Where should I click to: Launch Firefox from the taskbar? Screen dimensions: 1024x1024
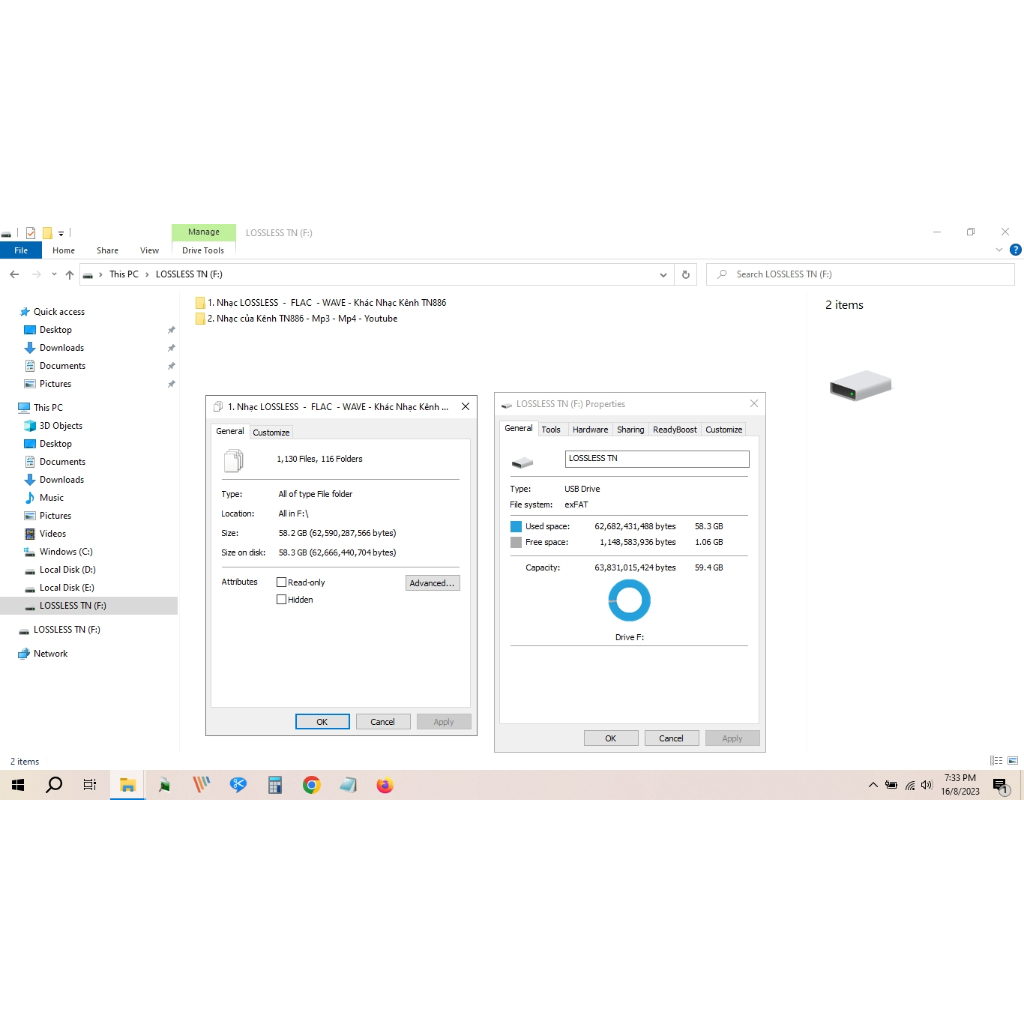click(385, 786)
